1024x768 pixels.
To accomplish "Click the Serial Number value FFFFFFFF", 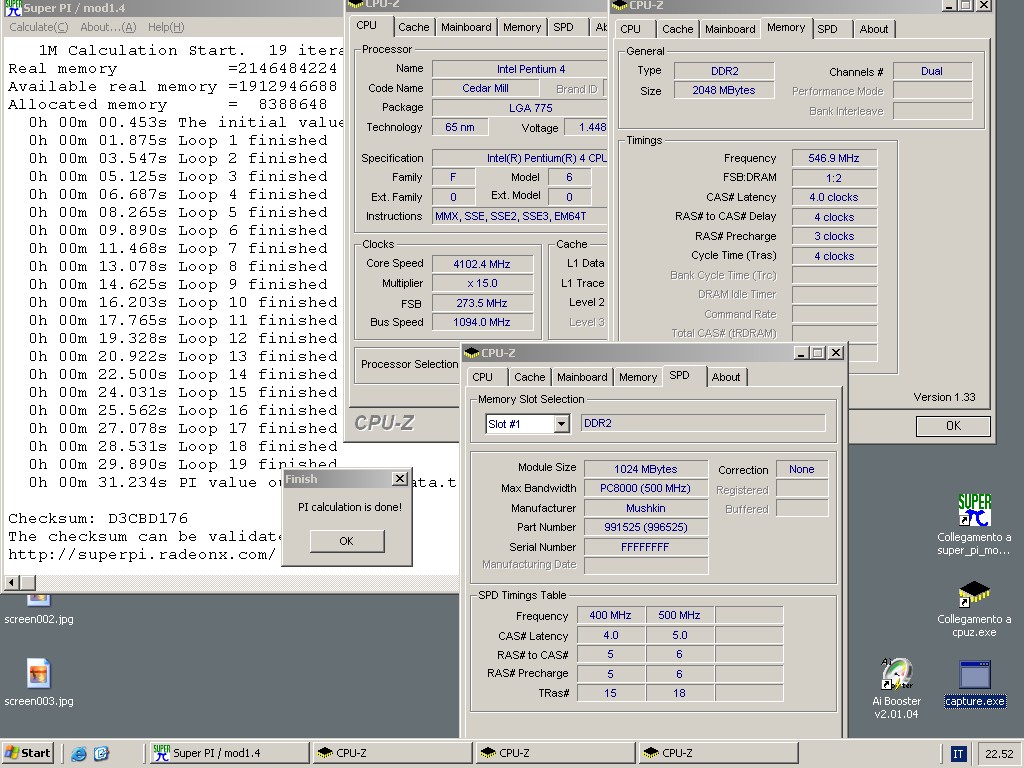I will click(x=646, y=547).
